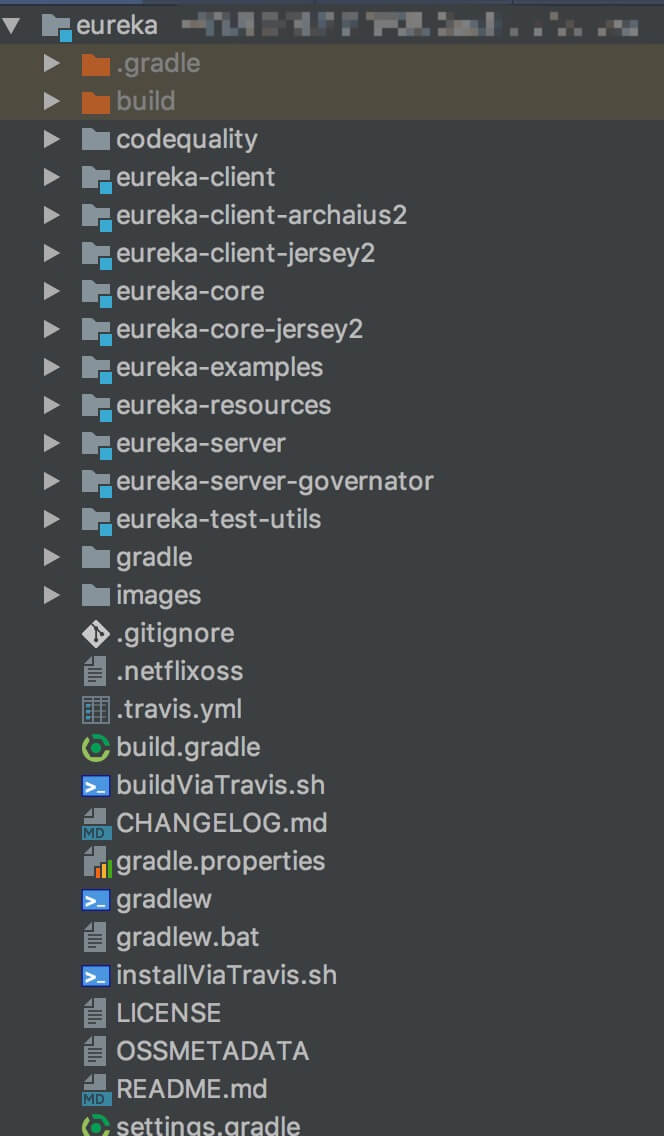The width and height of the screenshot is (664, 1136).
Task: Click the eureka-client module icon
Action: tap(96, 179)
